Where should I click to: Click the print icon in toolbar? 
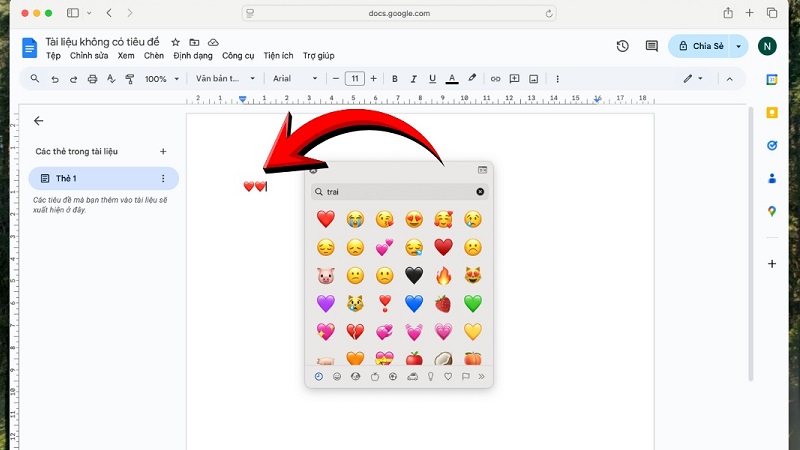pyautogui.click(x=92, y=79)
